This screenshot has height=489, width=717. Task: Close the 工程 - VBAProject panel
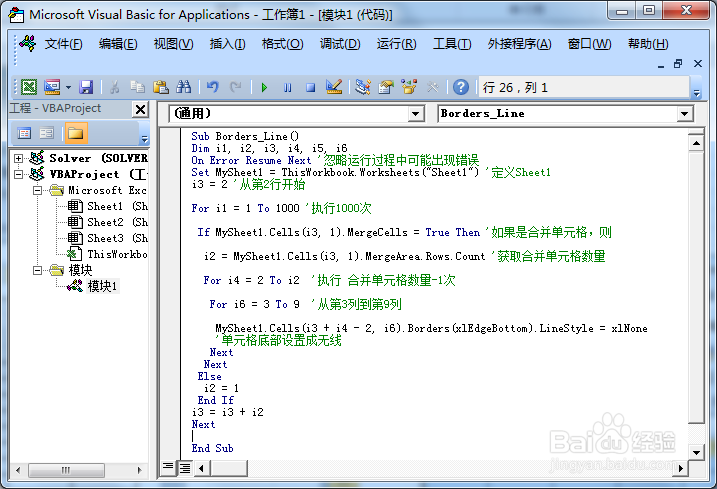click(140, 109)
